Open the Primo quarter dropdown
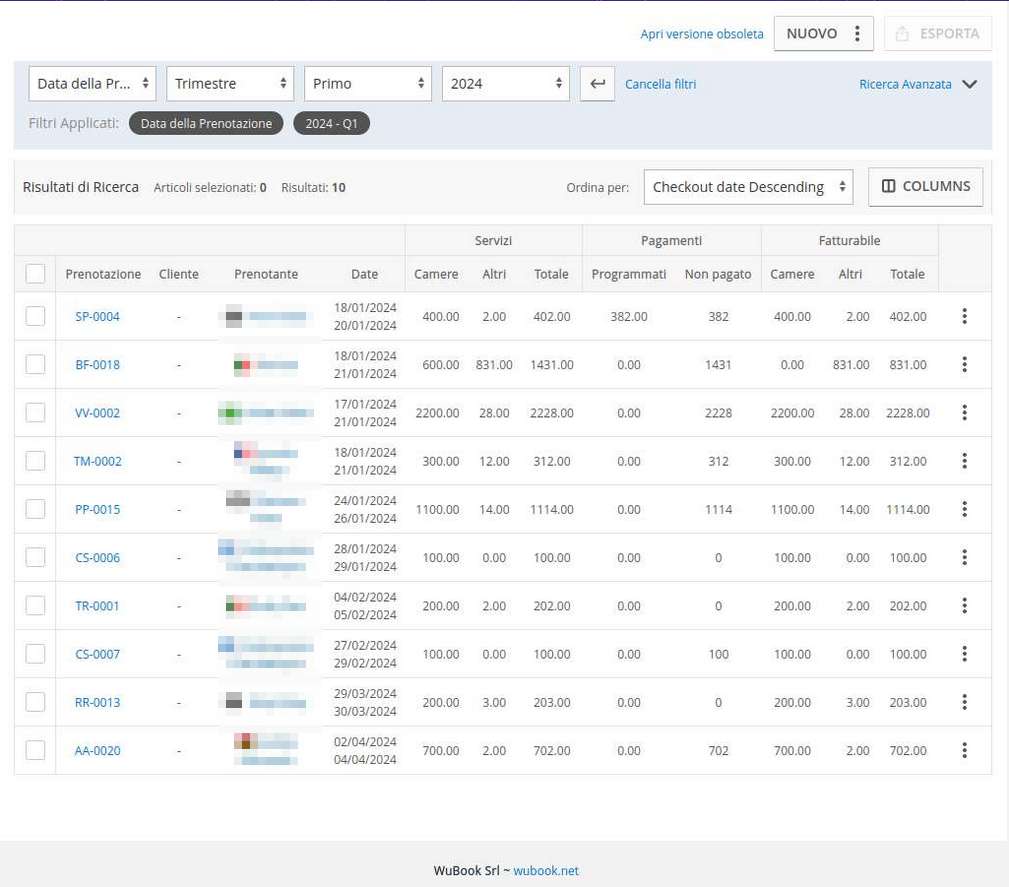The height and width of the screenshot is (887, 1009). [367, 84]
